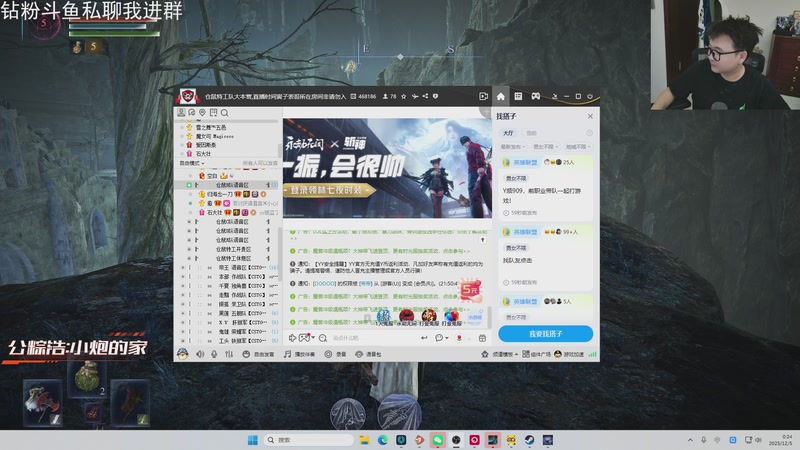Toggle speaker volume icon in YY bottom bar
The image size is (800, 450).
tap(200, 354)
